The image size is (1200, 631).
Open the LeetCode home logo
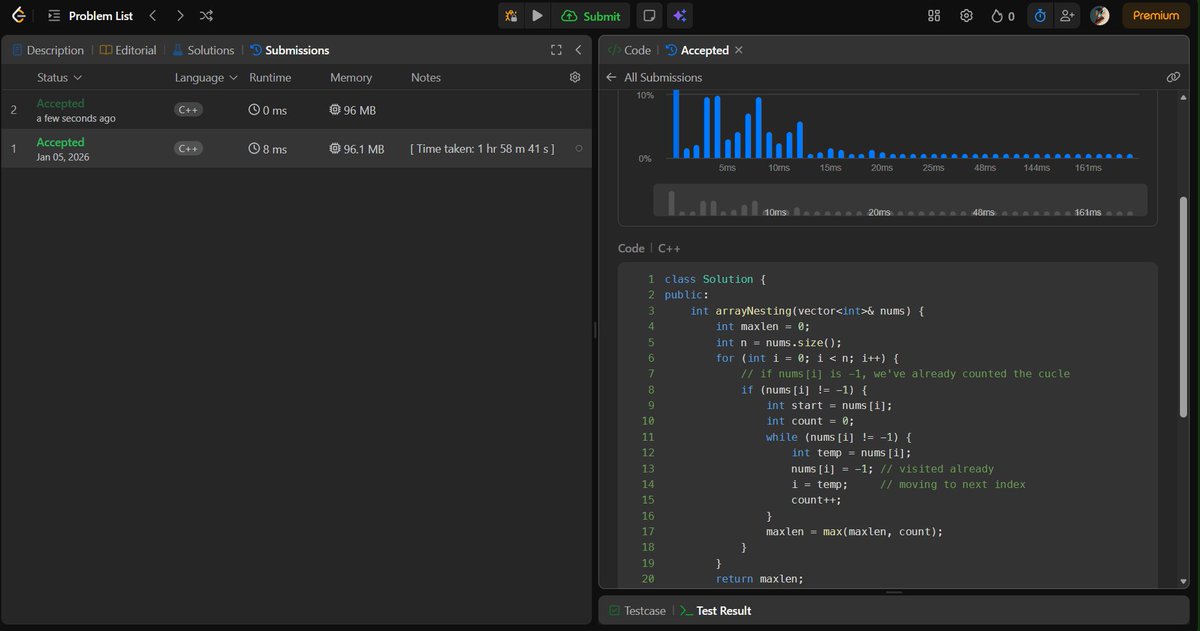[x=18, y=16]
